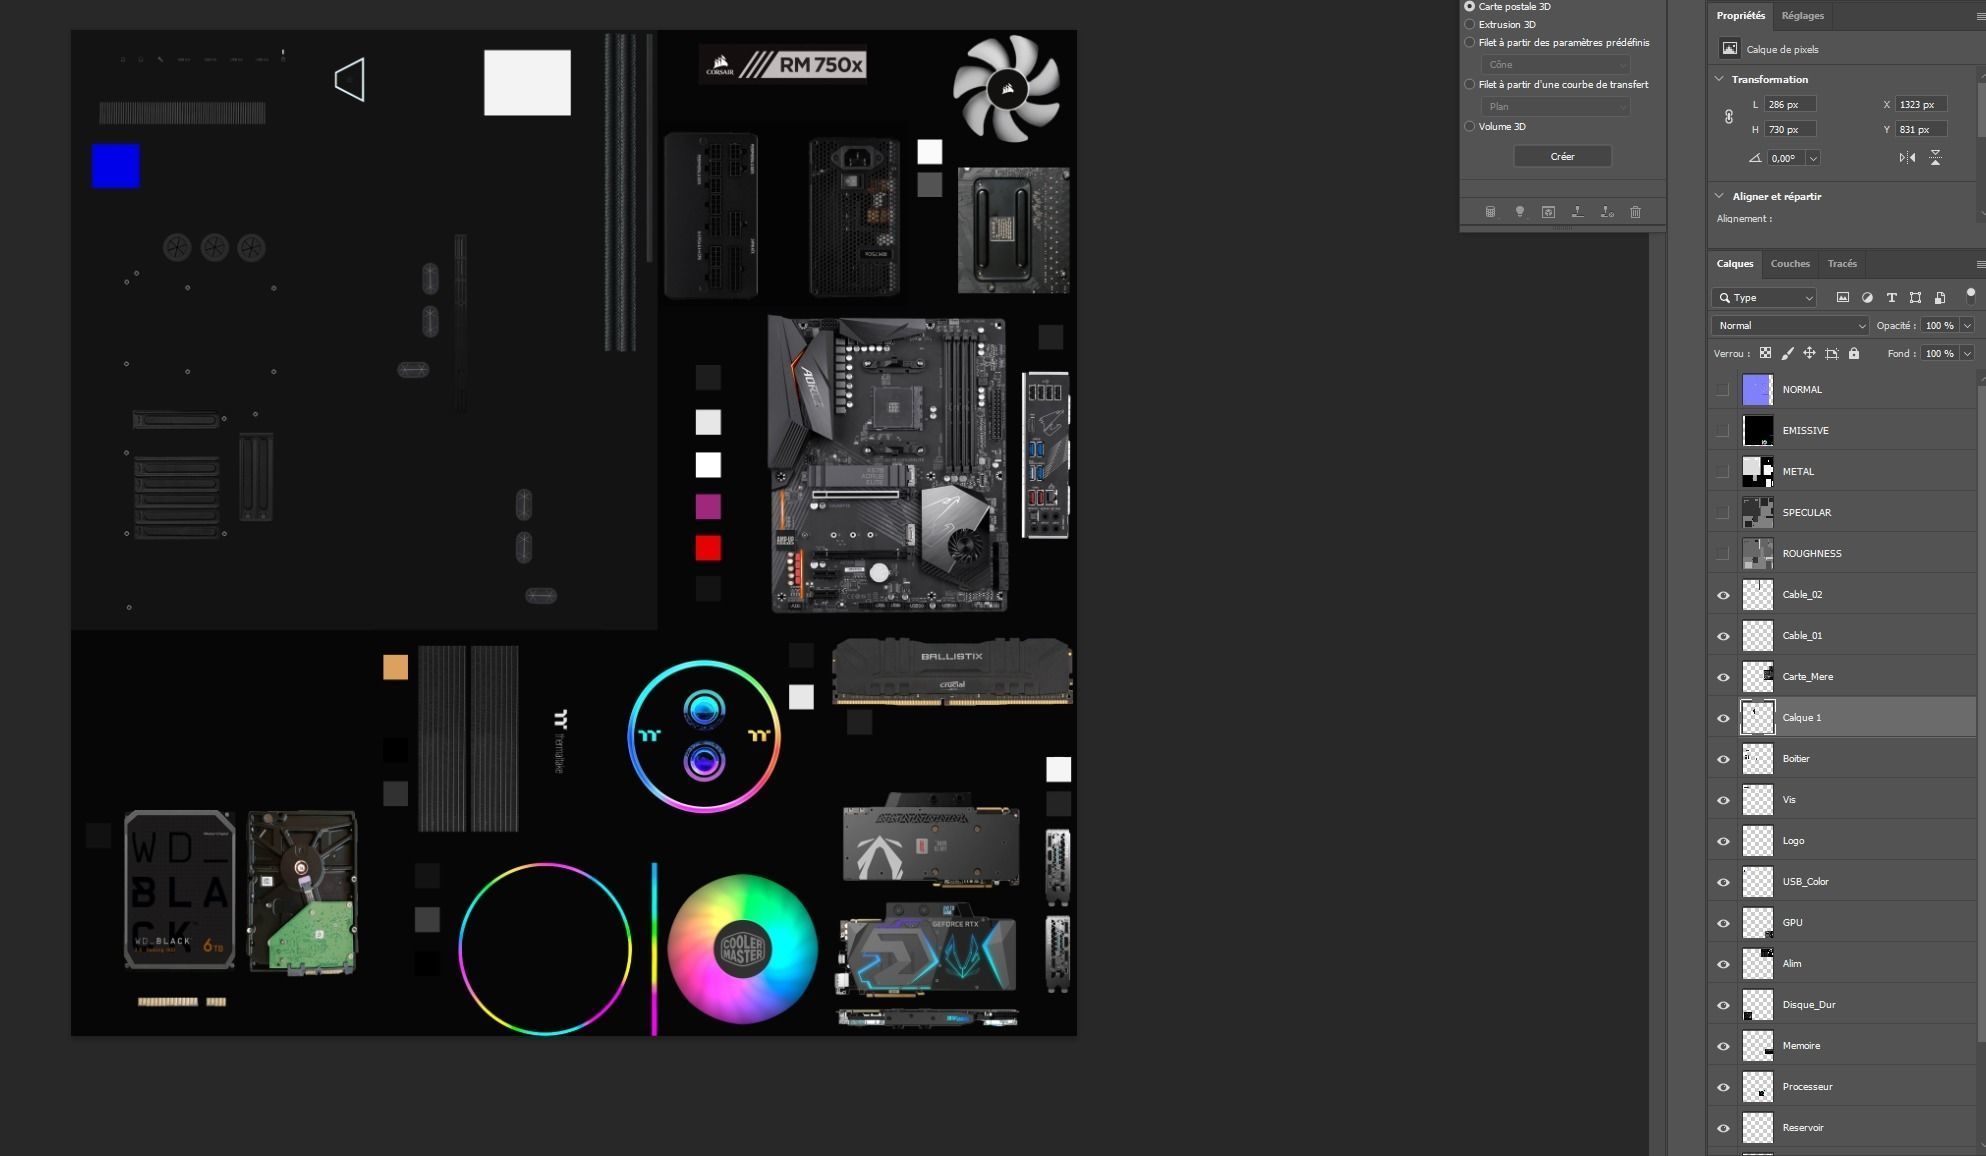1986x1156 pixels.
Task: Filter layers by shape layer icon
Action: 1915,297
